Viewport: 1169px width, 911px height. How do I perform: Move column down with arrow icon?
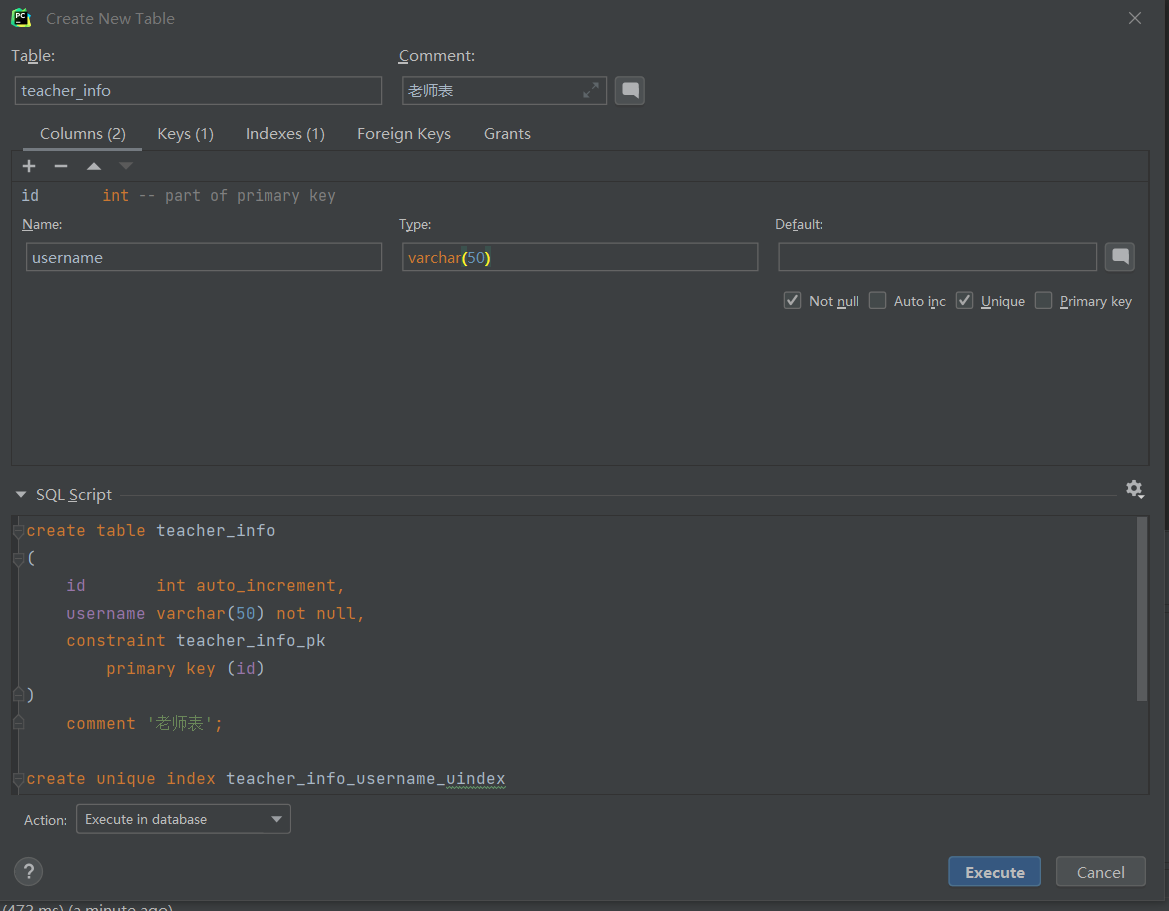tap(126, 166)
